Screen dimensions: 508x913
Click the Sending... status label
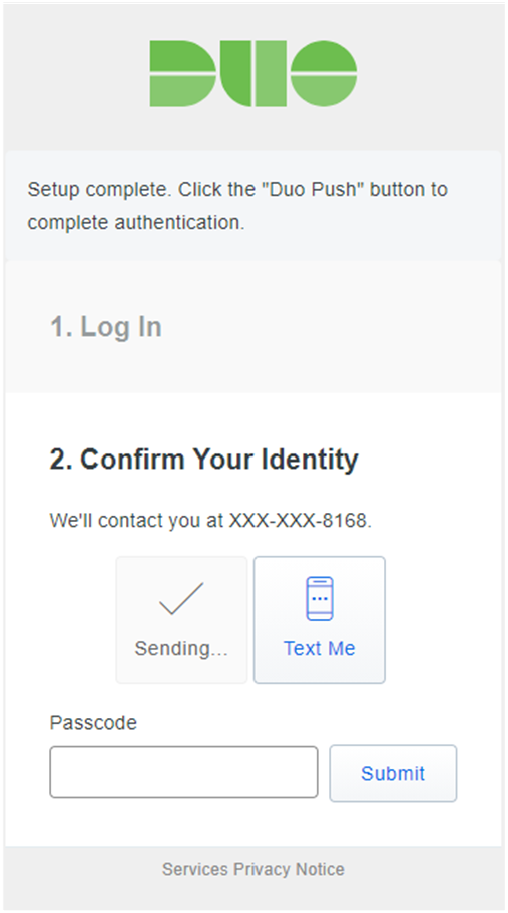coord(181,649)
